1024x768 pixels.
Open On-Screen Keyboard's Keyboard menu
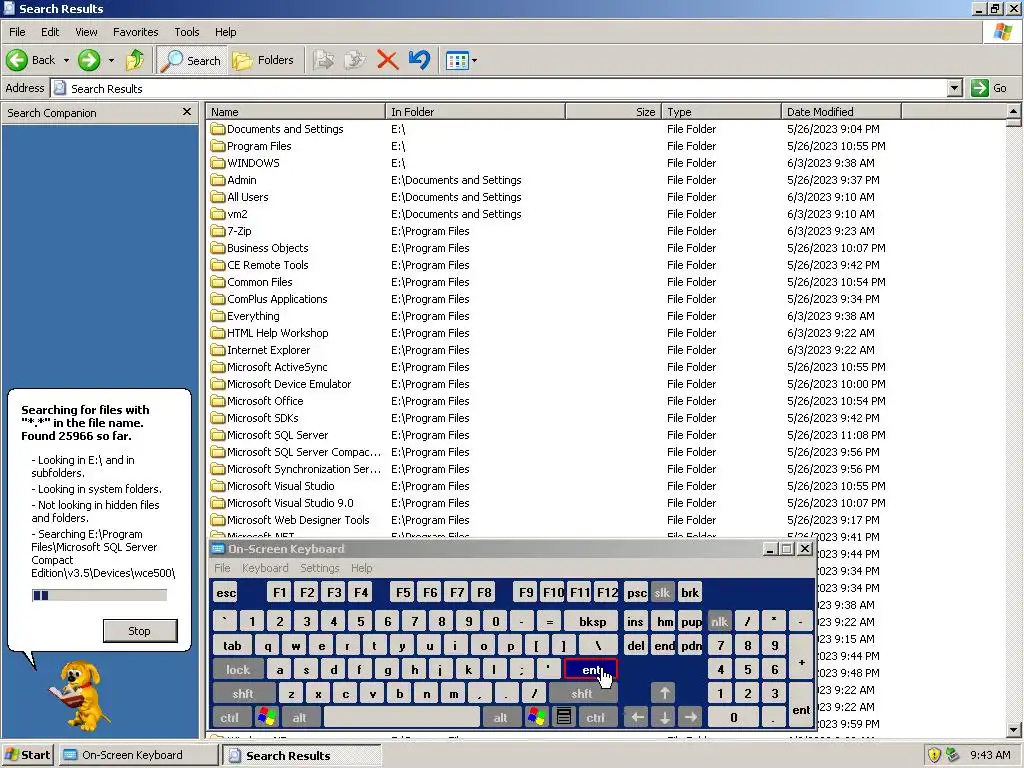pyautogui.click(x=264, y=568)
